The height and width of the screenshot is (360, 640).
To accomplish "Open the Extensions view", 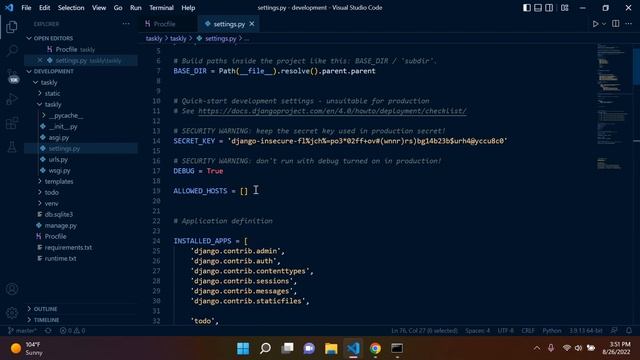I will click(x=12, y=123).
